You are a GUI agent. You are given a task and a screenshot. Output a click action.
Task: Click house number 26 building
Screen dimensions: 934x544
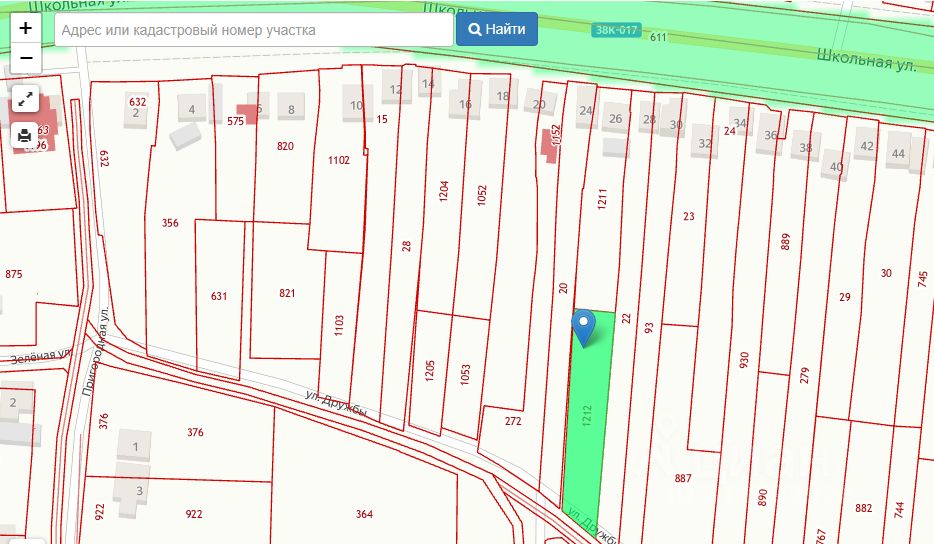point(615,117)
